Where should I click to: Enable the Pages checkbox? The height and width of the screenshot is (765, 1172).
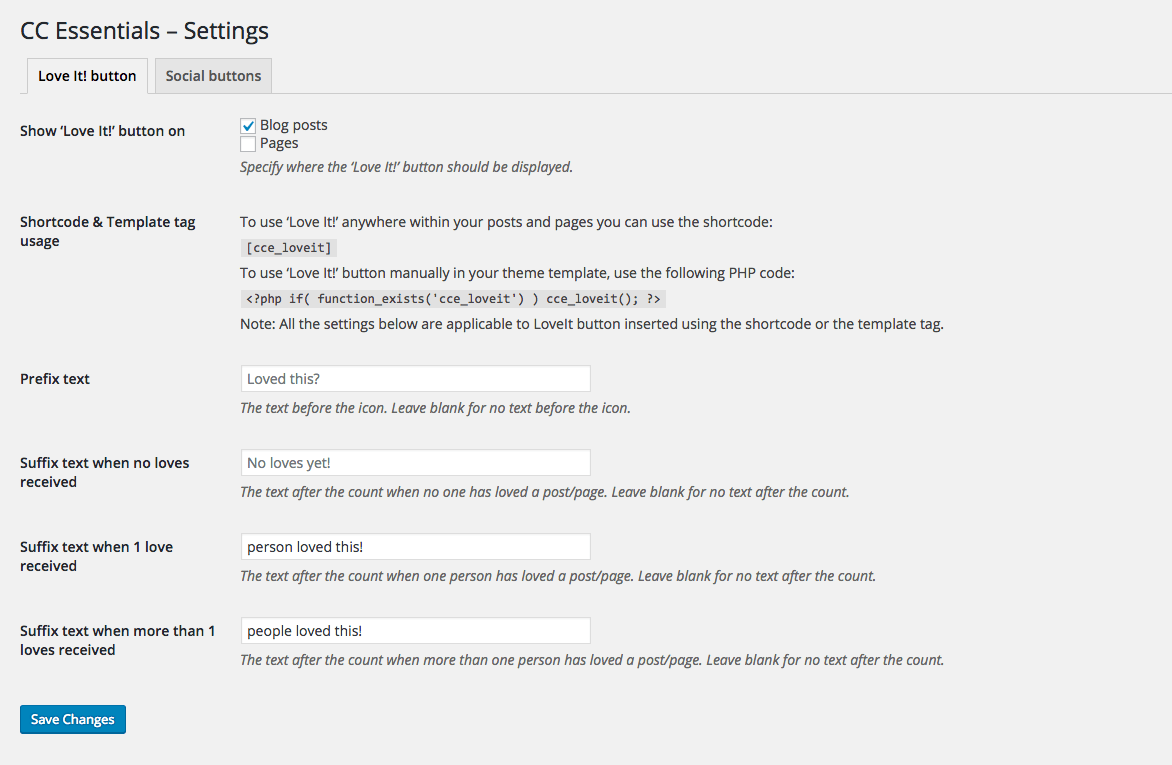[x=248, y=144]
